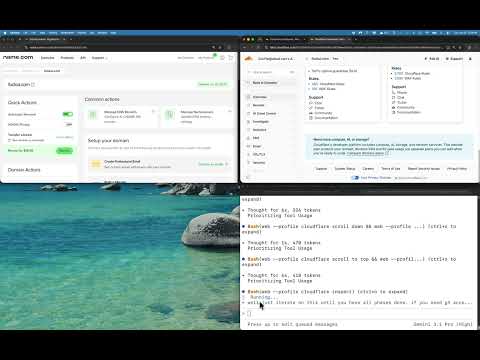Tick the checkbox under Transfer Lock
480x360 pixels.
click(9, 140)
